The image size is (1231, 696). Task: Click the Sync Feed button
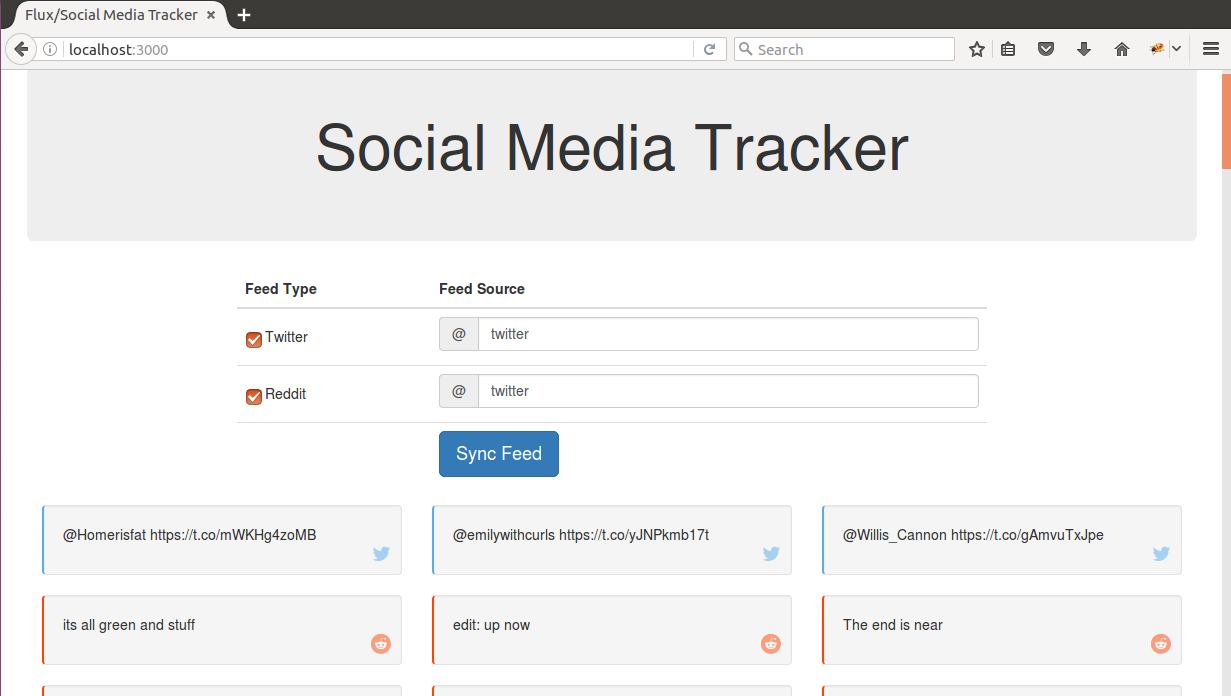[499, 454]
